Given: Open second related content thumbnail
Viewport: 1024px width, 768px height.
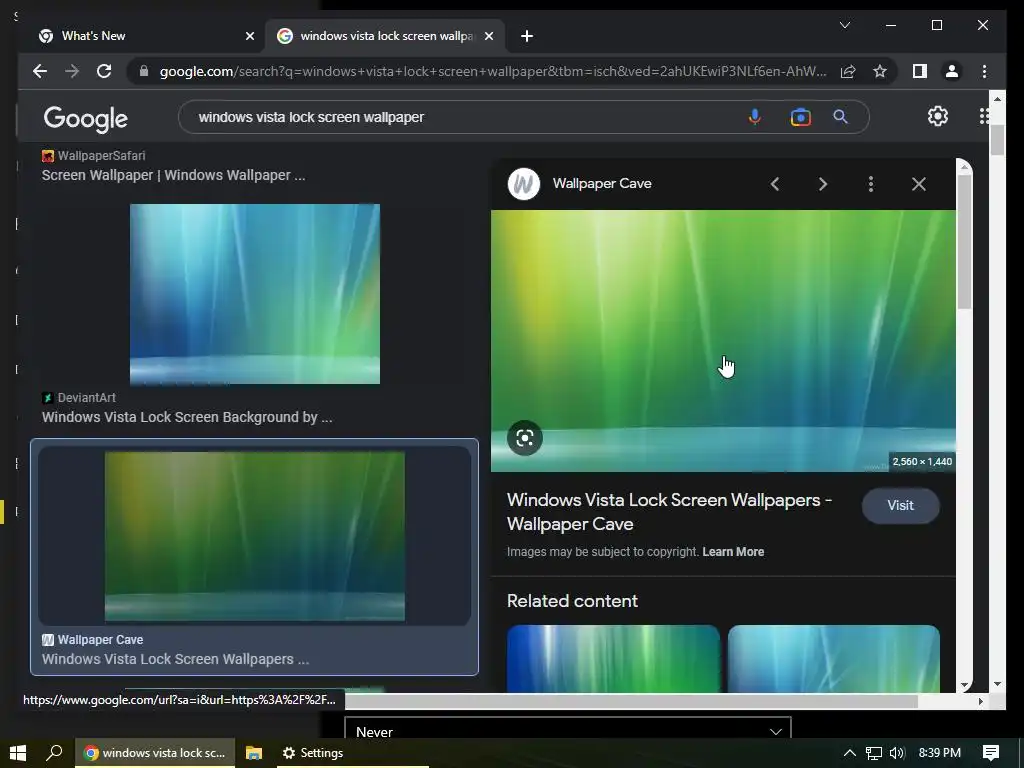Looking at the screenshot, I should pyautogui.click(x=834, y=659).
